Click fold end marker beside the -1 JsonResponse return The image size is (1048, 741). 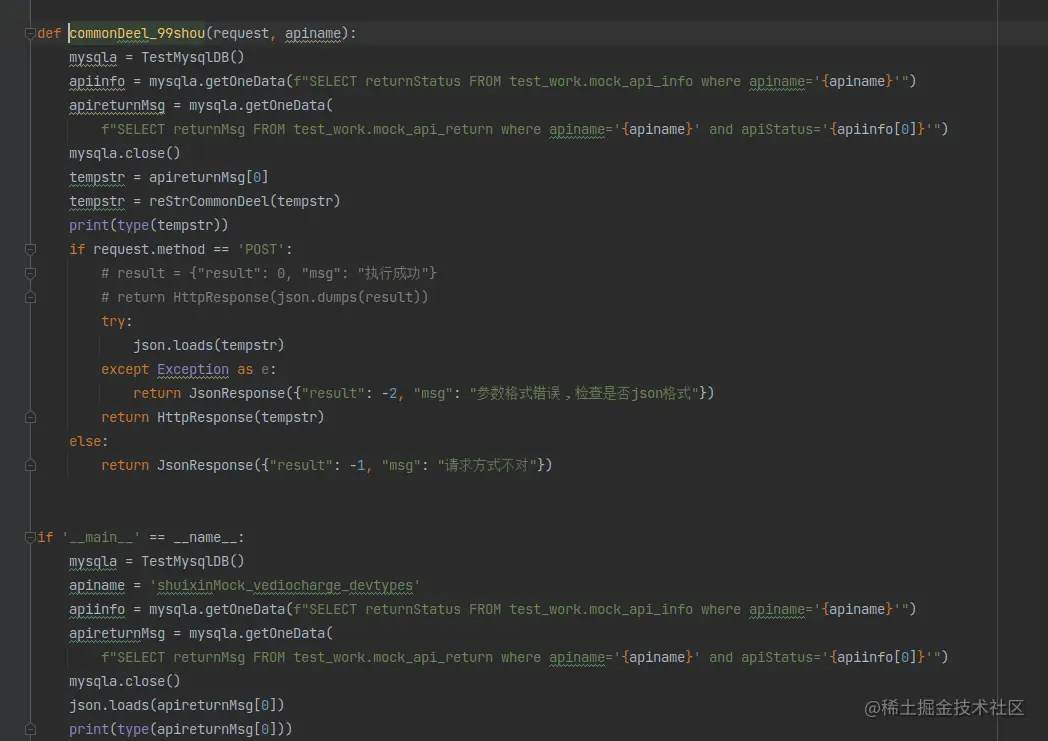(x=30, y=466)
